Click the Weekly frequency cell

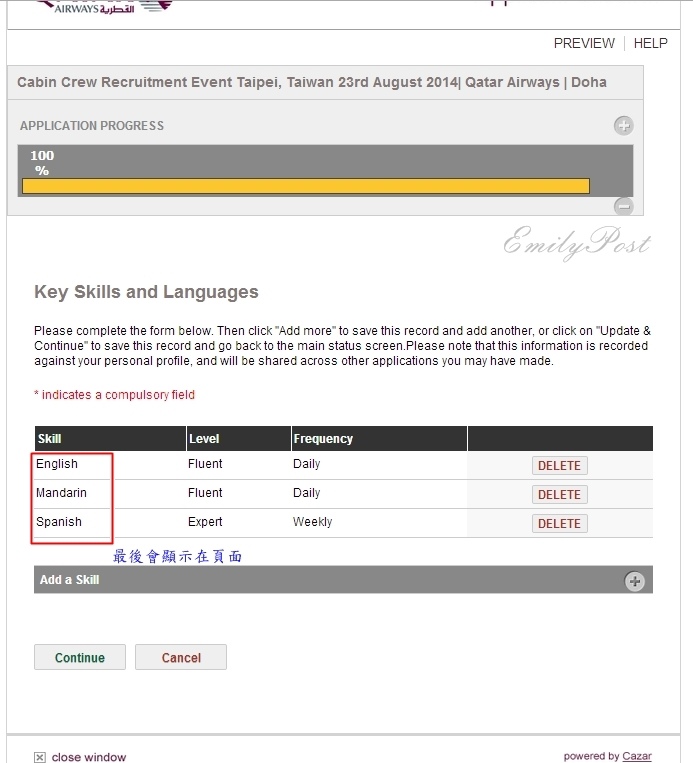[312, 522]
